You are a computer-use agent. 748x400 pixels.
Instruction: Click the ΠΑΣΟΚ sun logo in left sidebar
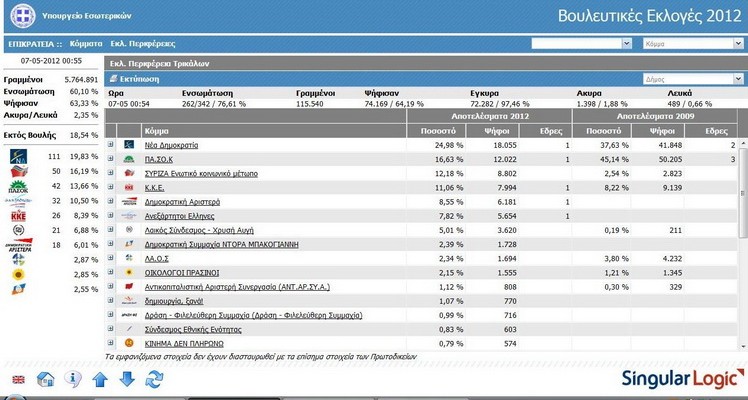pyautogui.click(x=19, y=186)
